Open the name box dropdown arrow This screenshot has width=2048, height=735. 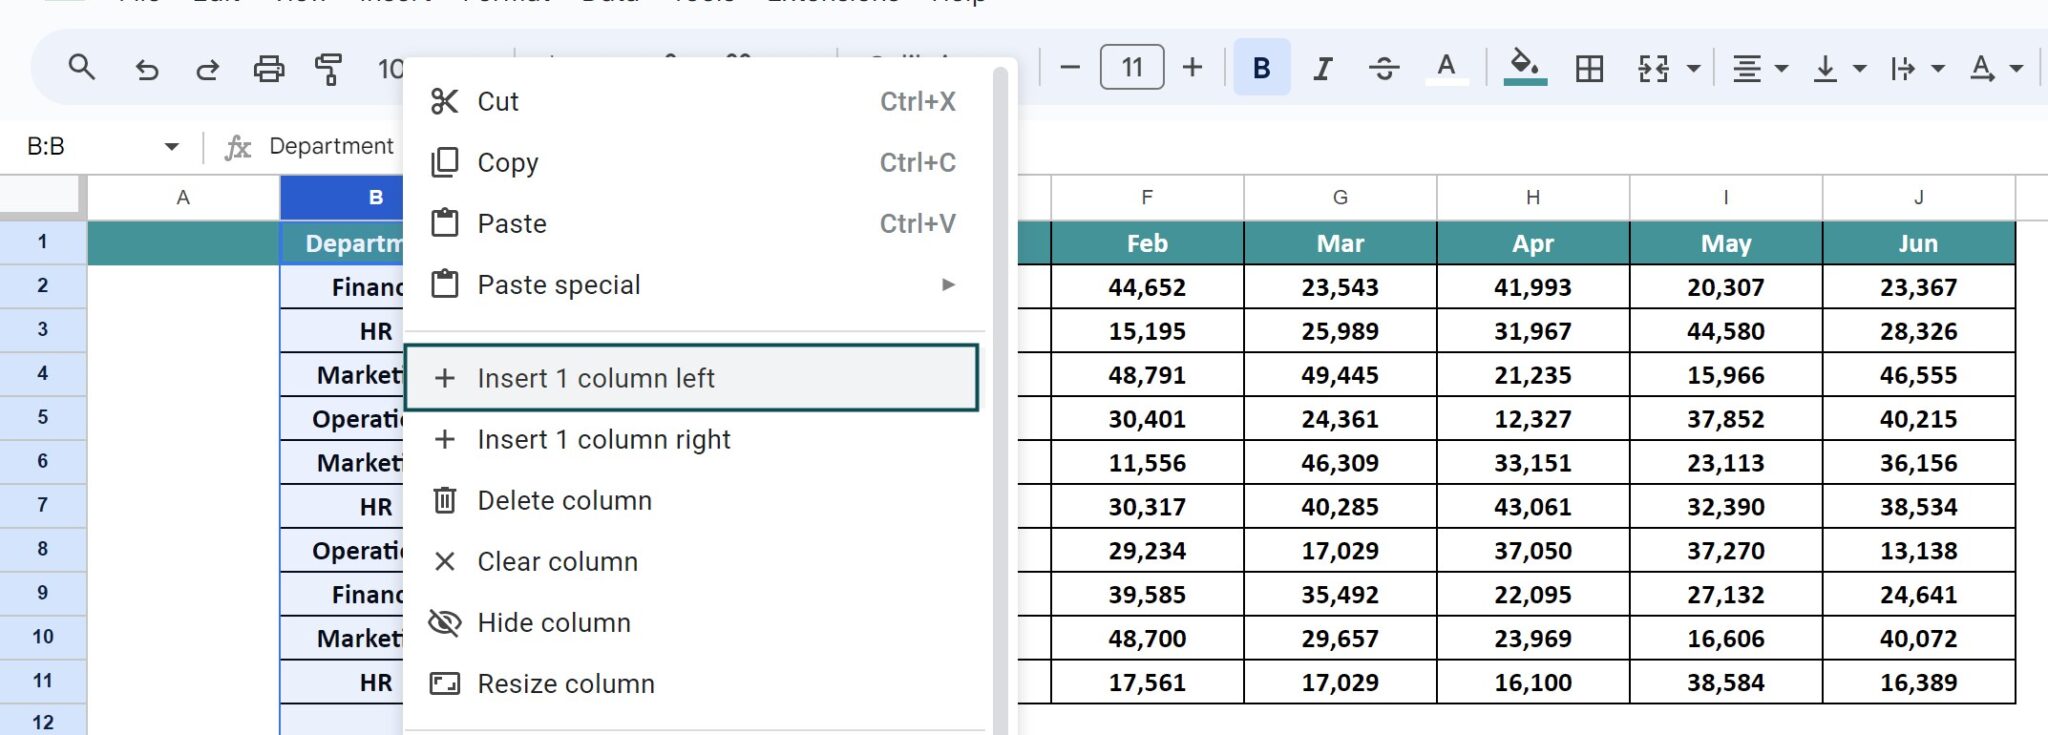pos(171,147)
